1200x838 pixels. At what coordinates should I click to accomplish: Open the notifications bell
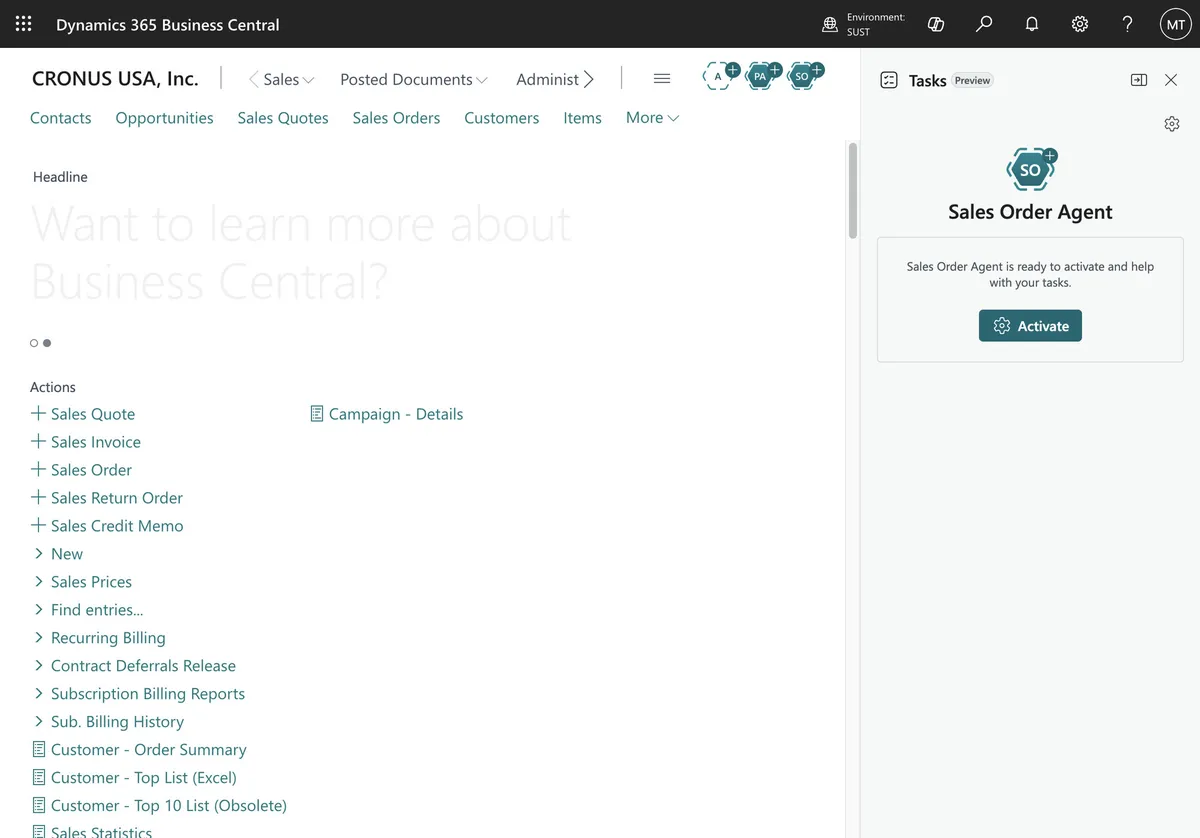[x=1032, y=24]
